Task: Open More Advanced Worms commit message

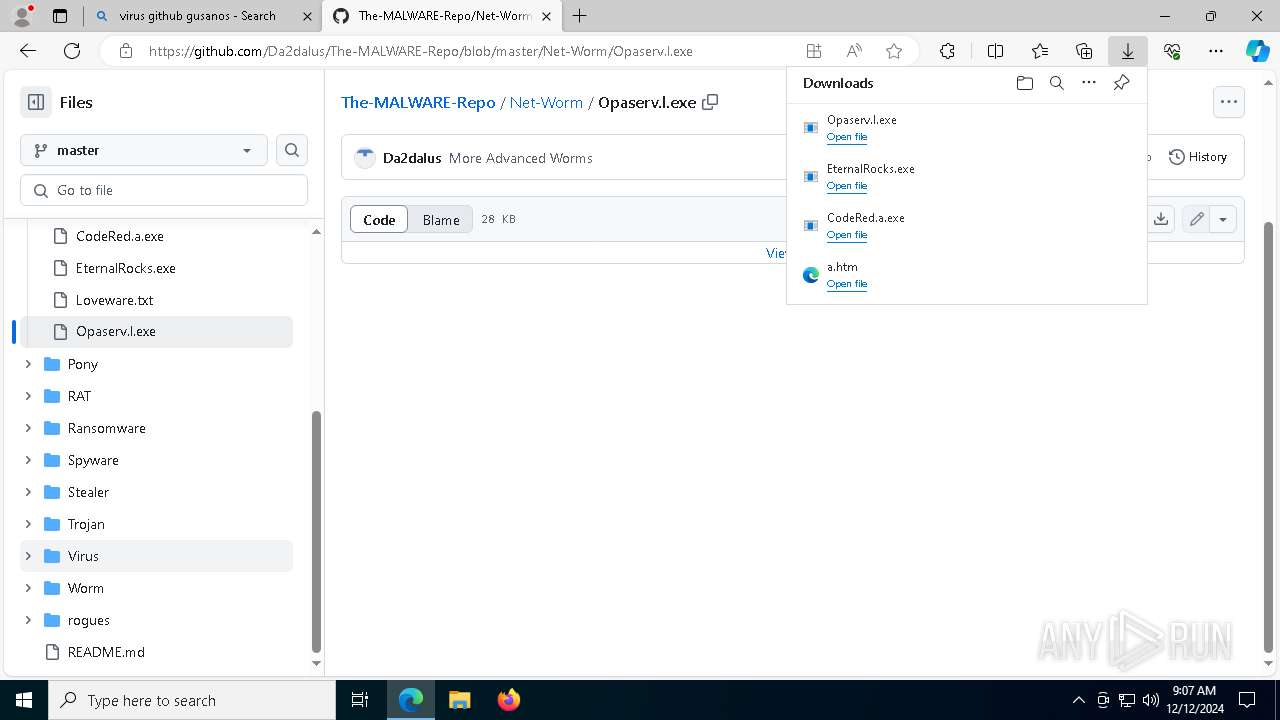Action: [520, 158]
